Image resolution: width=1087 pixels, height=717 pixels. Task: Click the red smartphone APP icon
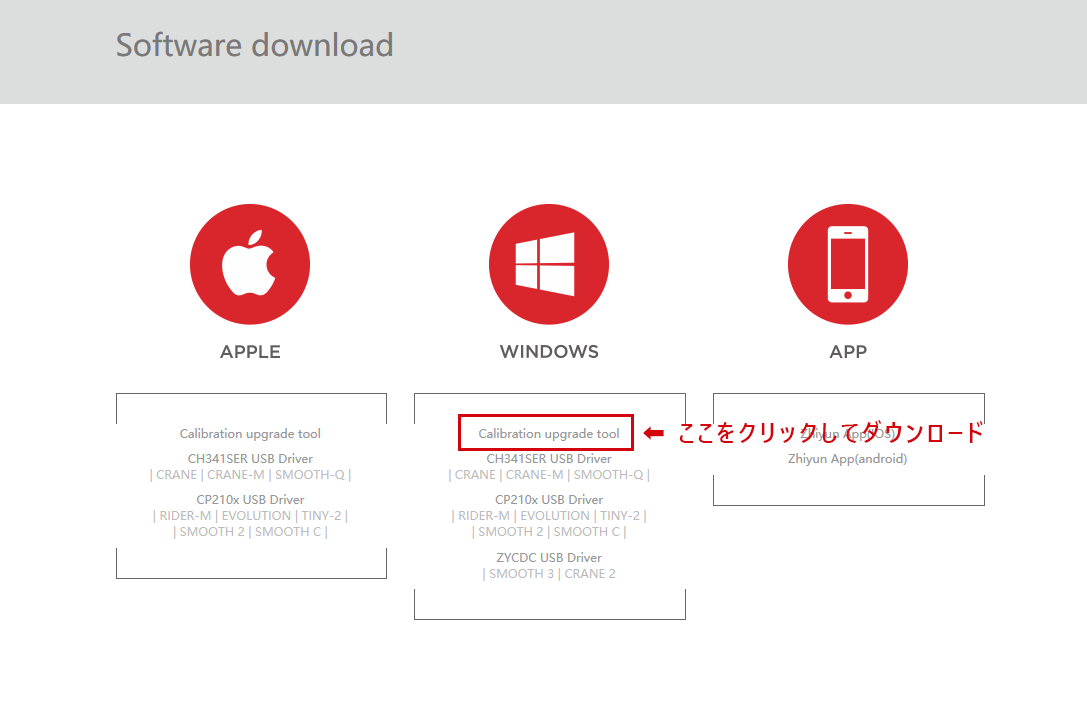point(847,265)
